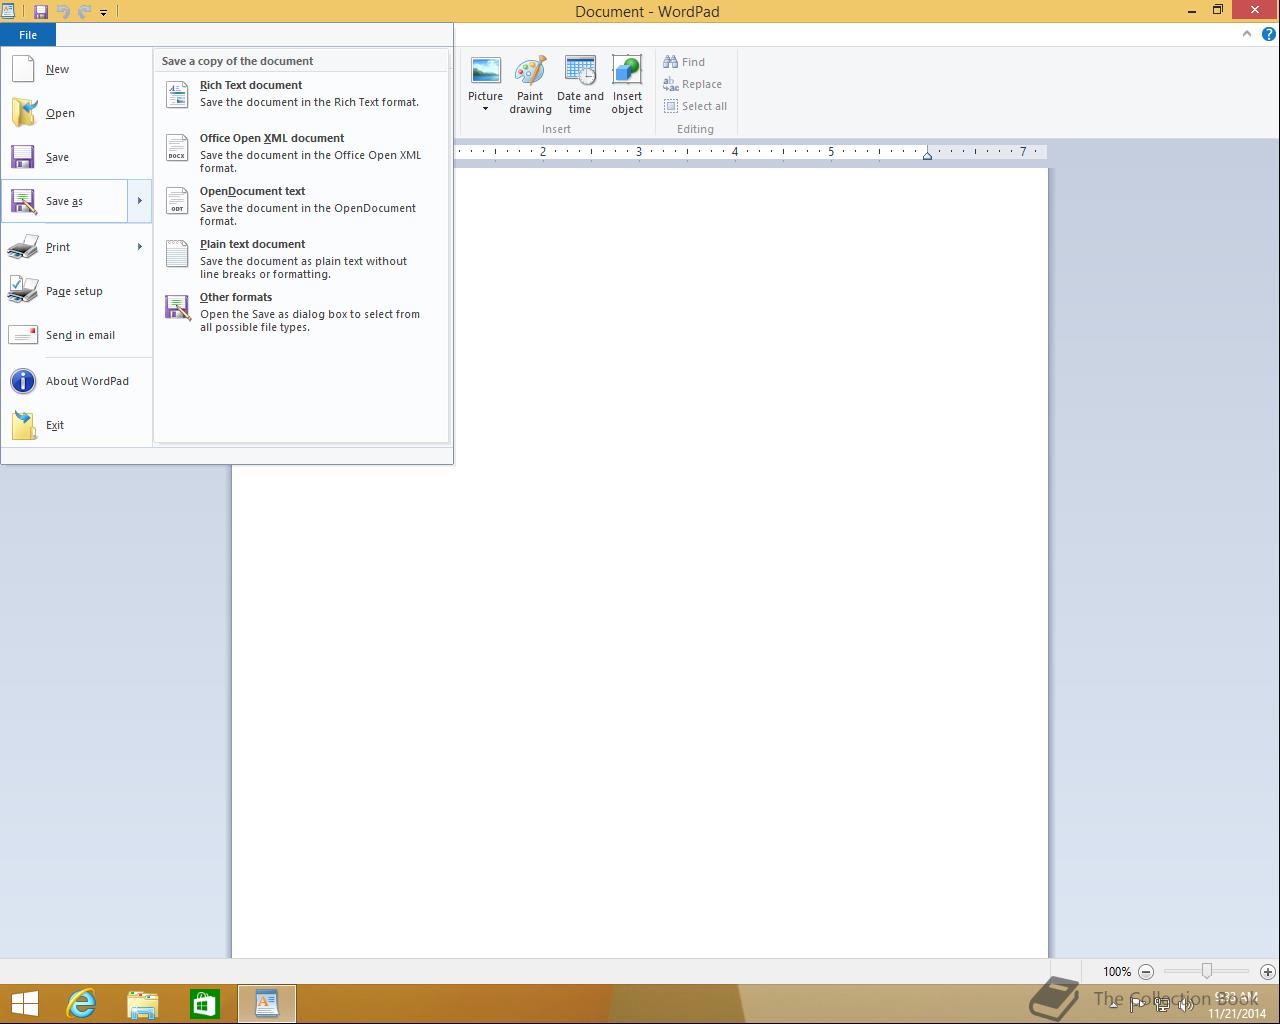Click the right indent marker on ruler
Screen dimensions: 1280x1024
pyautogui.click(x=927, y=154)
